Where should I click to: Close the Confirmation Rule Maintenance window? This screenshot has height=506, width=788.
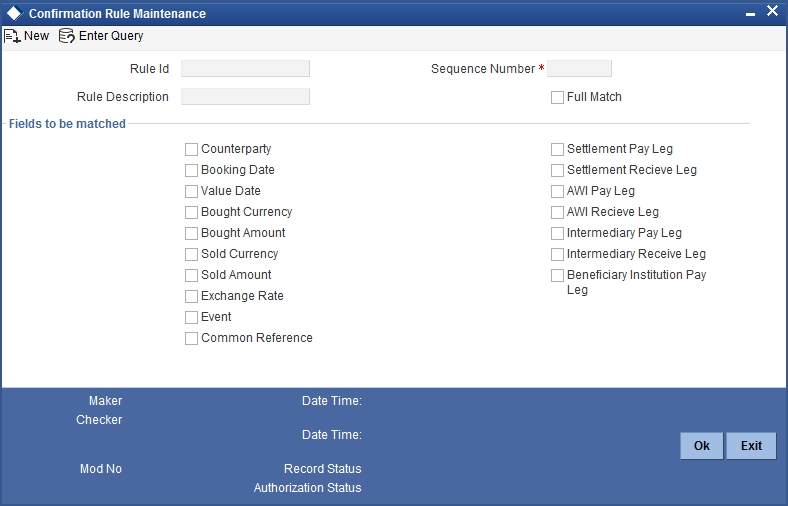click(x=772, y=12)
